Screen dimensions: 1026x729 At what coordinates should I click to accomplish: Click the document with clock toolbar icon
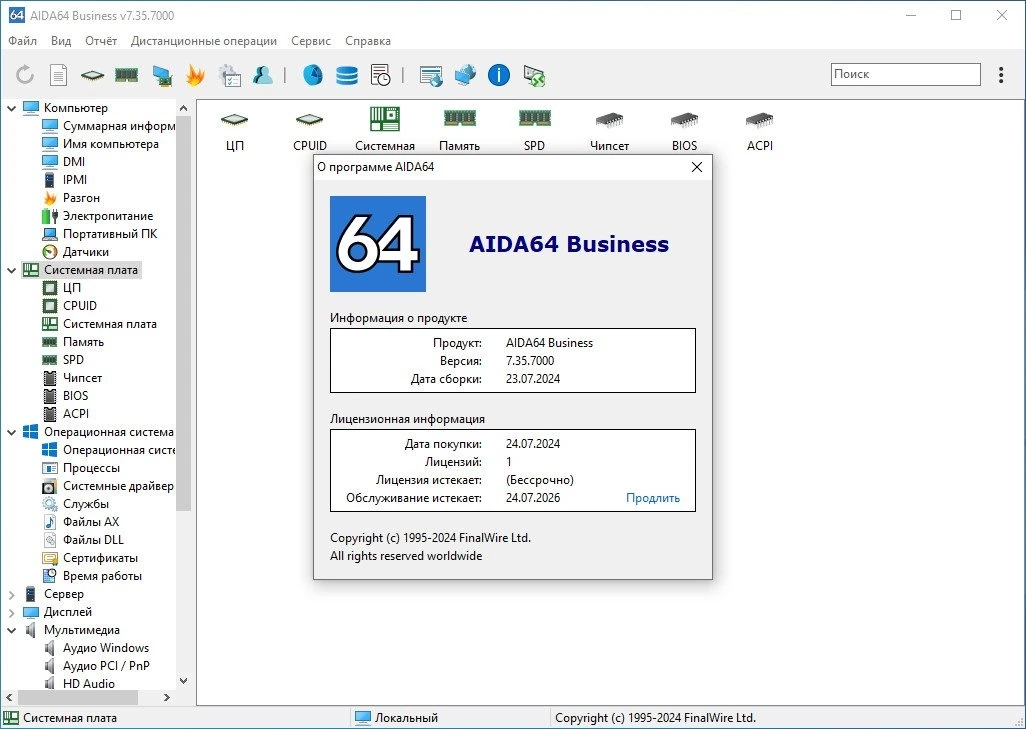pyautogui.click(x=380, y=75)
